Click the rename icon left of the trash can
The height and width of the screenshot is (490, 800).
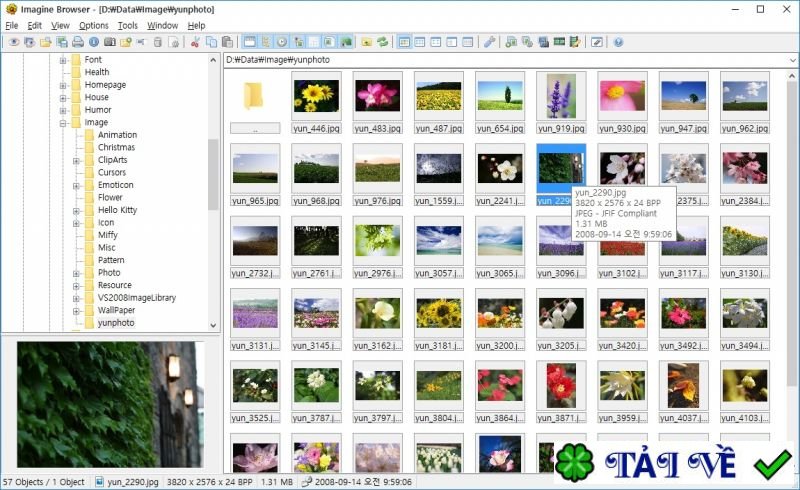[141, 42]
